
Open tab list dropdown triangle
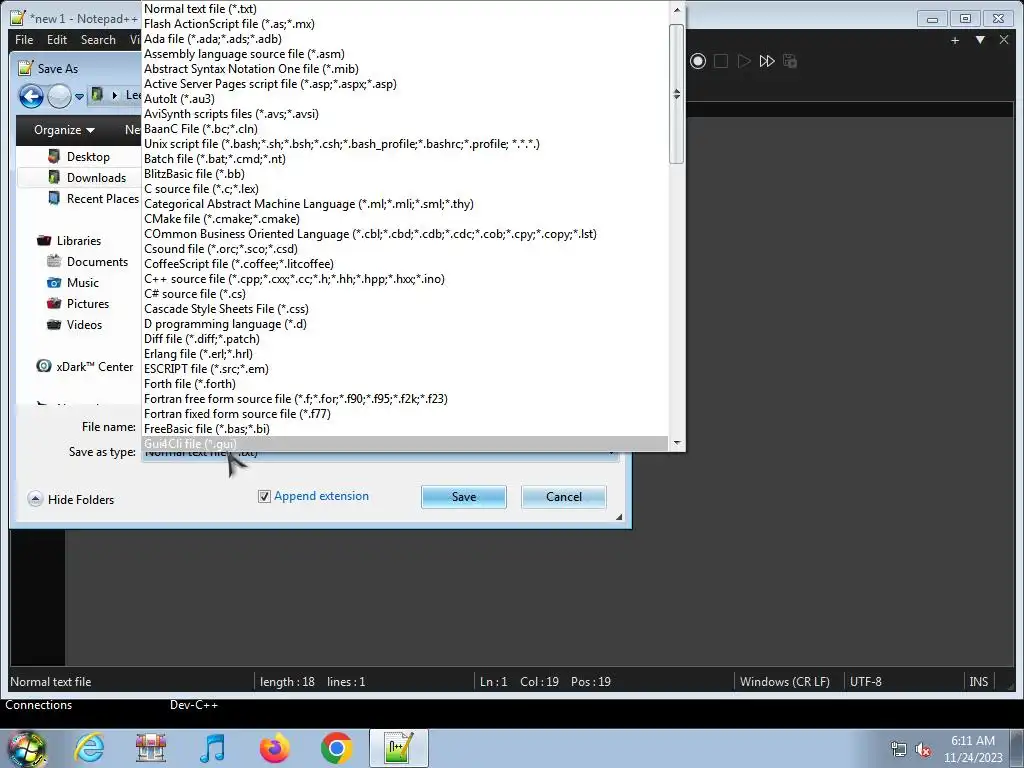[980, 40]
